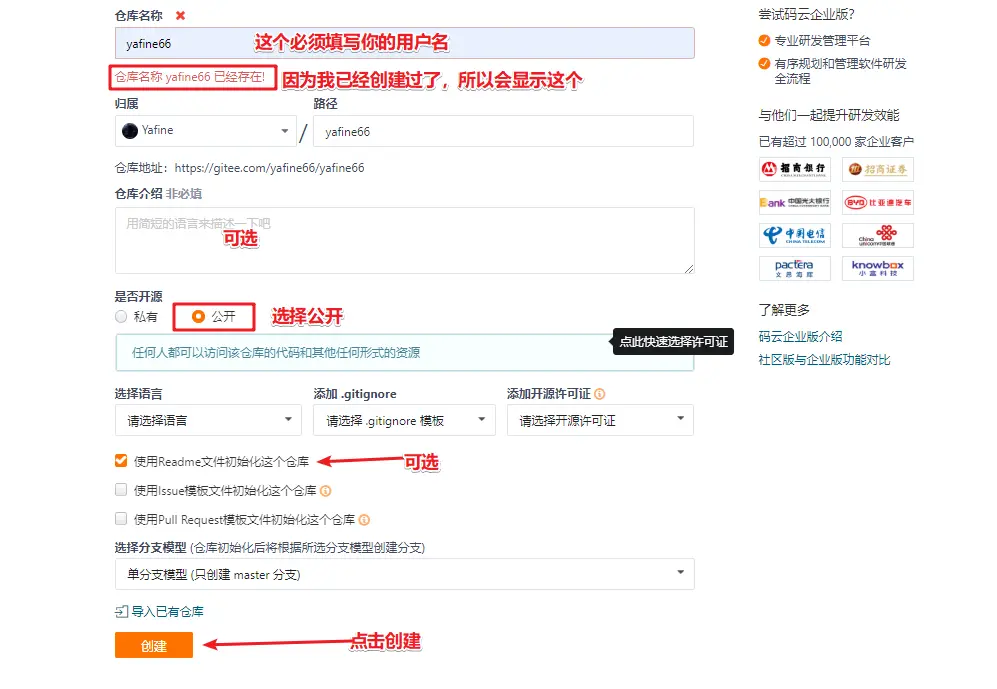Click the 点此快速选择许可证 tooltip
This screenshot has width=997, height=689.
pos(673,341)
